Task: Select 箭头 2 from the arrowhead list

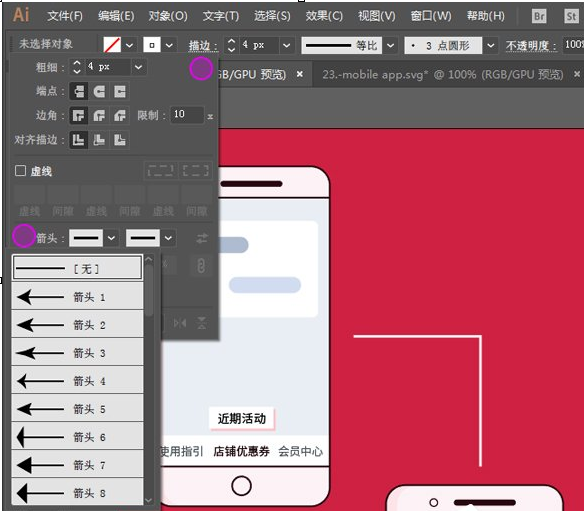Action: tap(77, 325)
